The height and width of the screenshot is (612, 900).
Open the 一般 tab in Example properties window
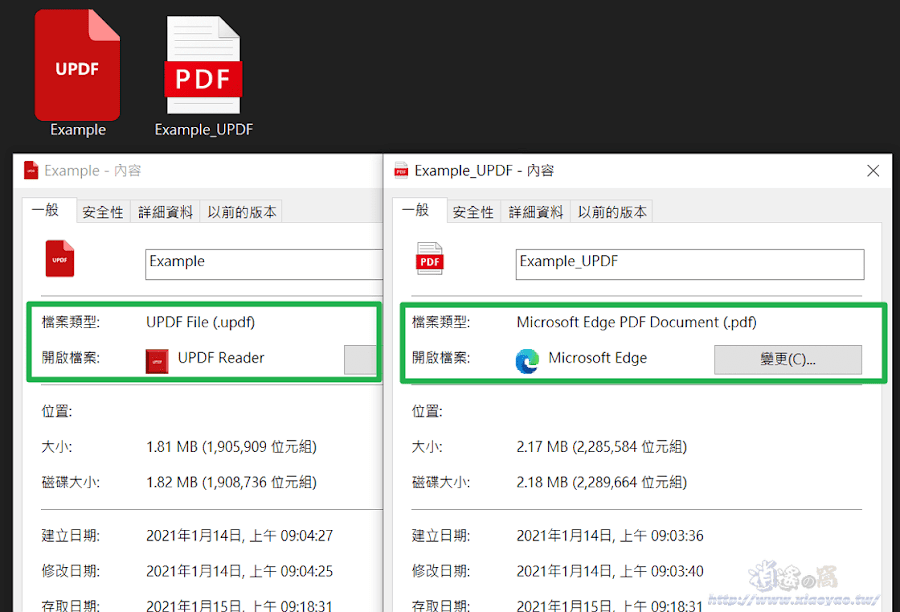coord(49,210)
